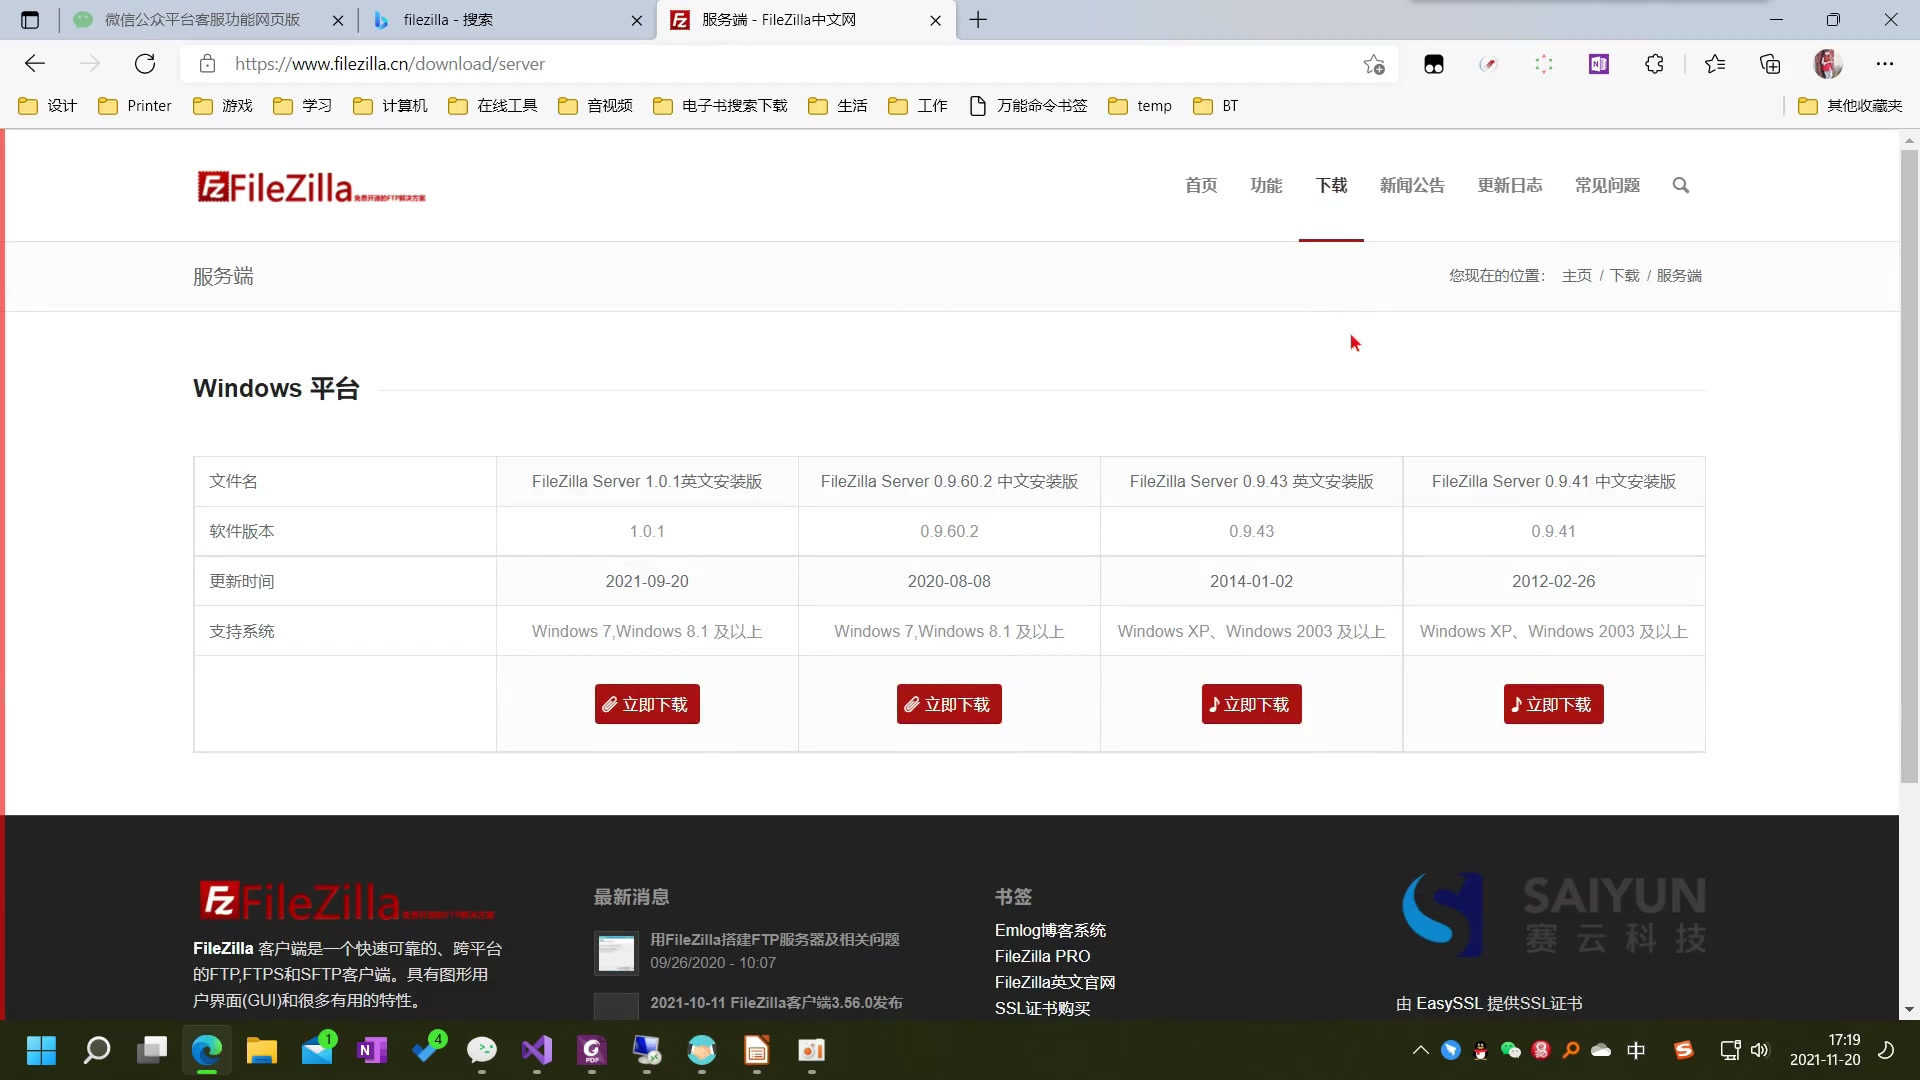Viewport: 1920px width, 1080px height.
Task: Open 计算机 bookmarks folder
Action: point(391,106)
